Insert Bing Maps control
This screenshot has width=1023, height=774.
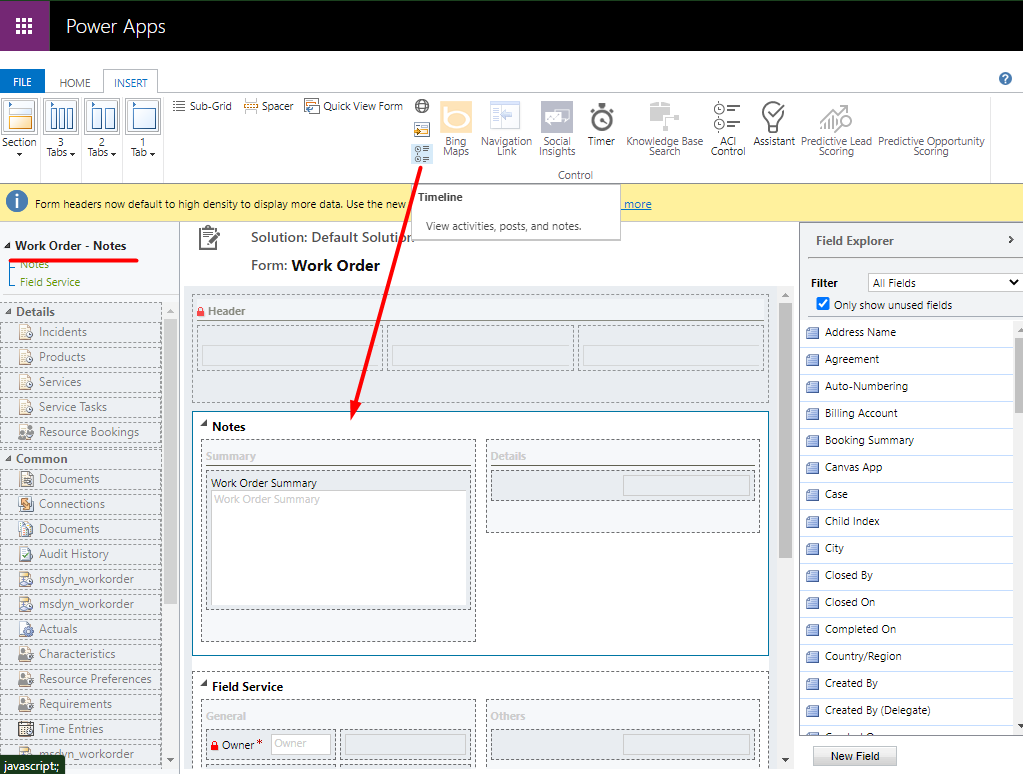click(x=456, y=129)
